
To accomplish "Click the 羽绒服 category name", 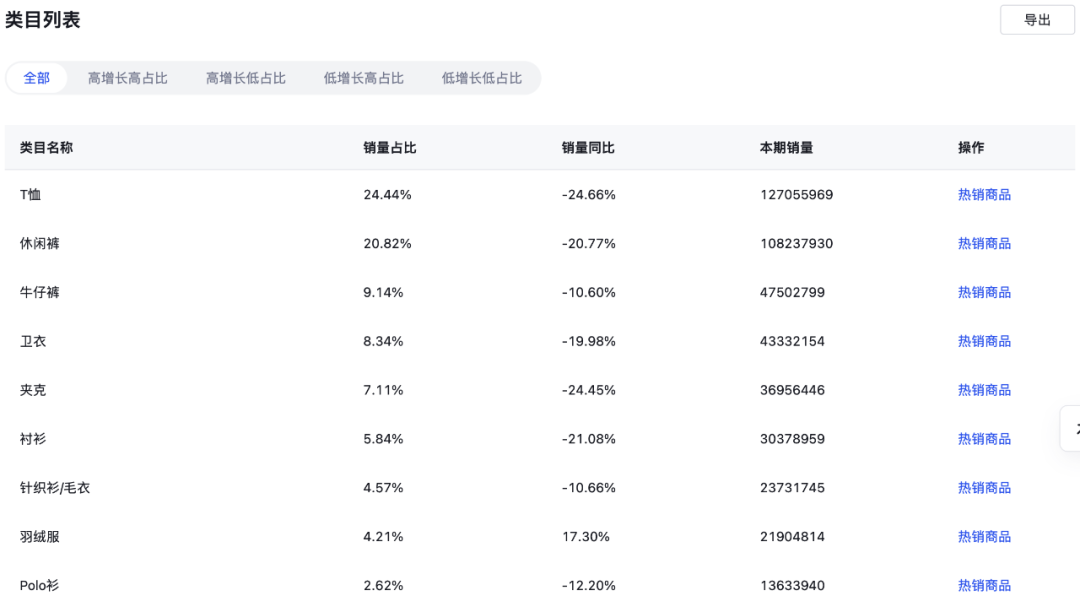I will coord(39,537).
